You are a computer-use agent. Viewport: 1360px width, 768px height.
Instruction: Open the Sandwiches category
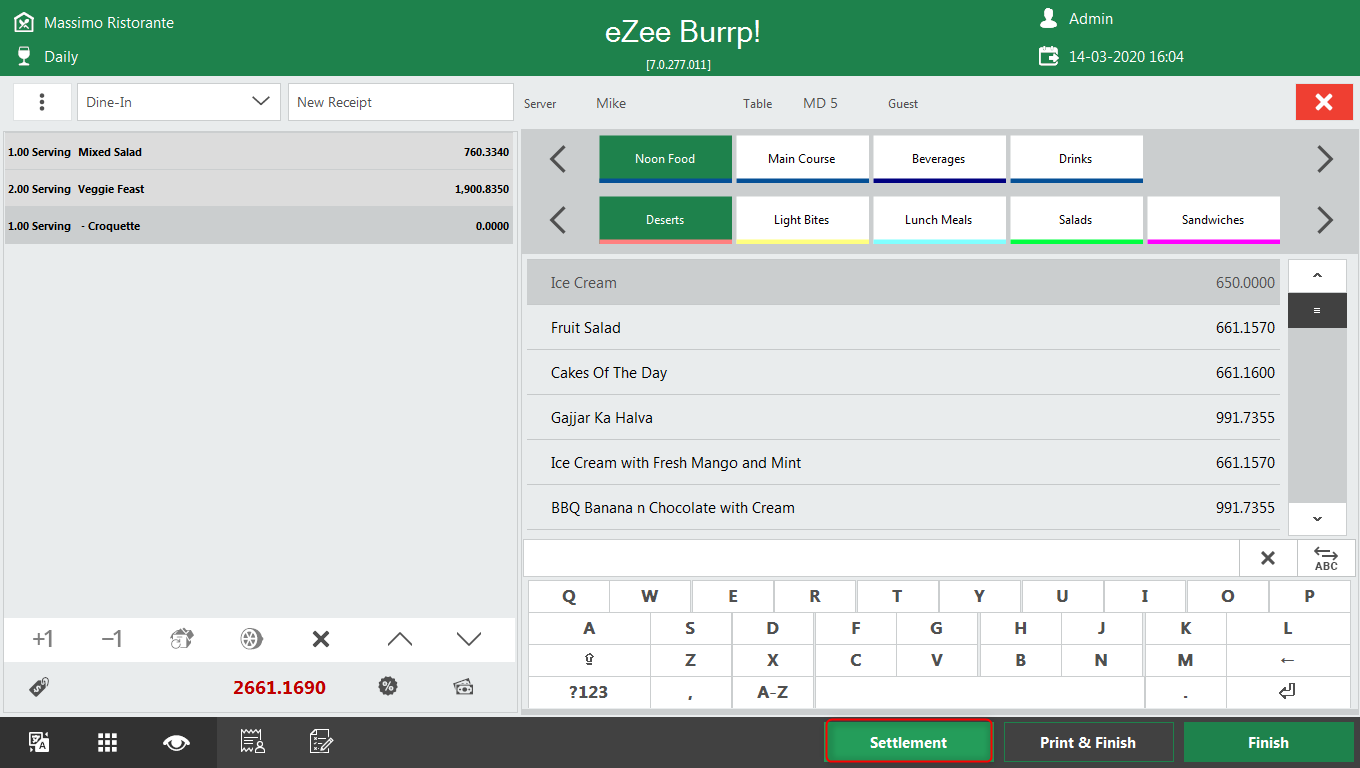point(1213,220)
